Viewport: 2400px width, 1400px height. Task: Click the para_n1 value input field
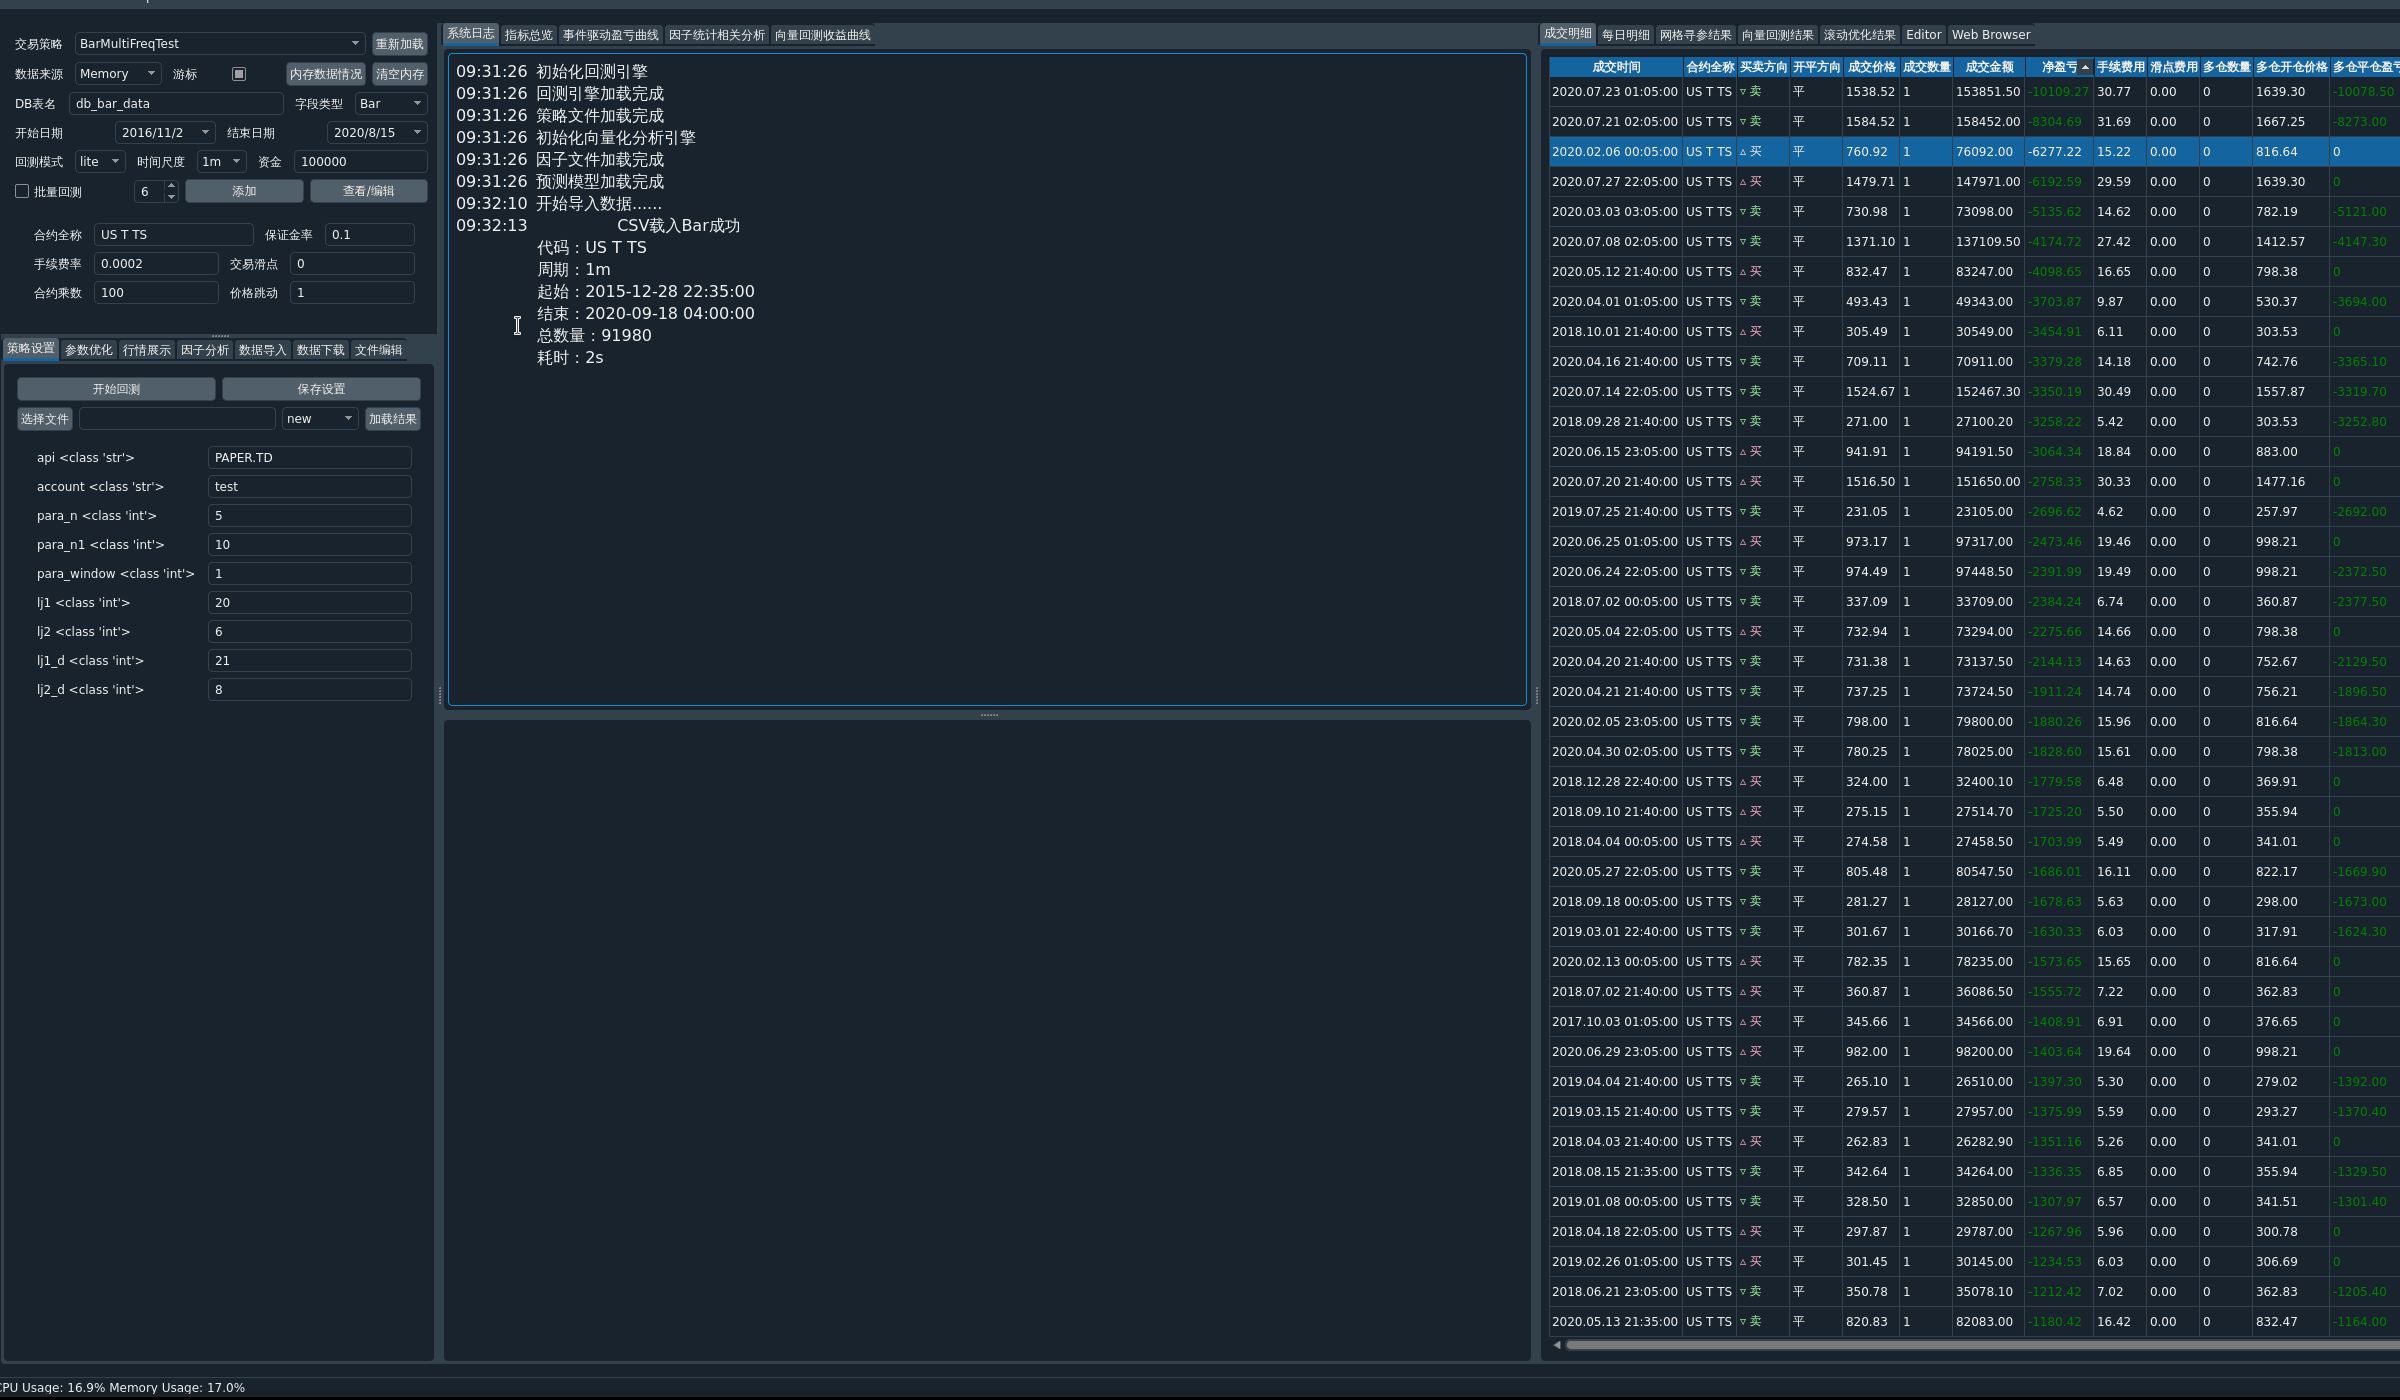click(309, 544)
